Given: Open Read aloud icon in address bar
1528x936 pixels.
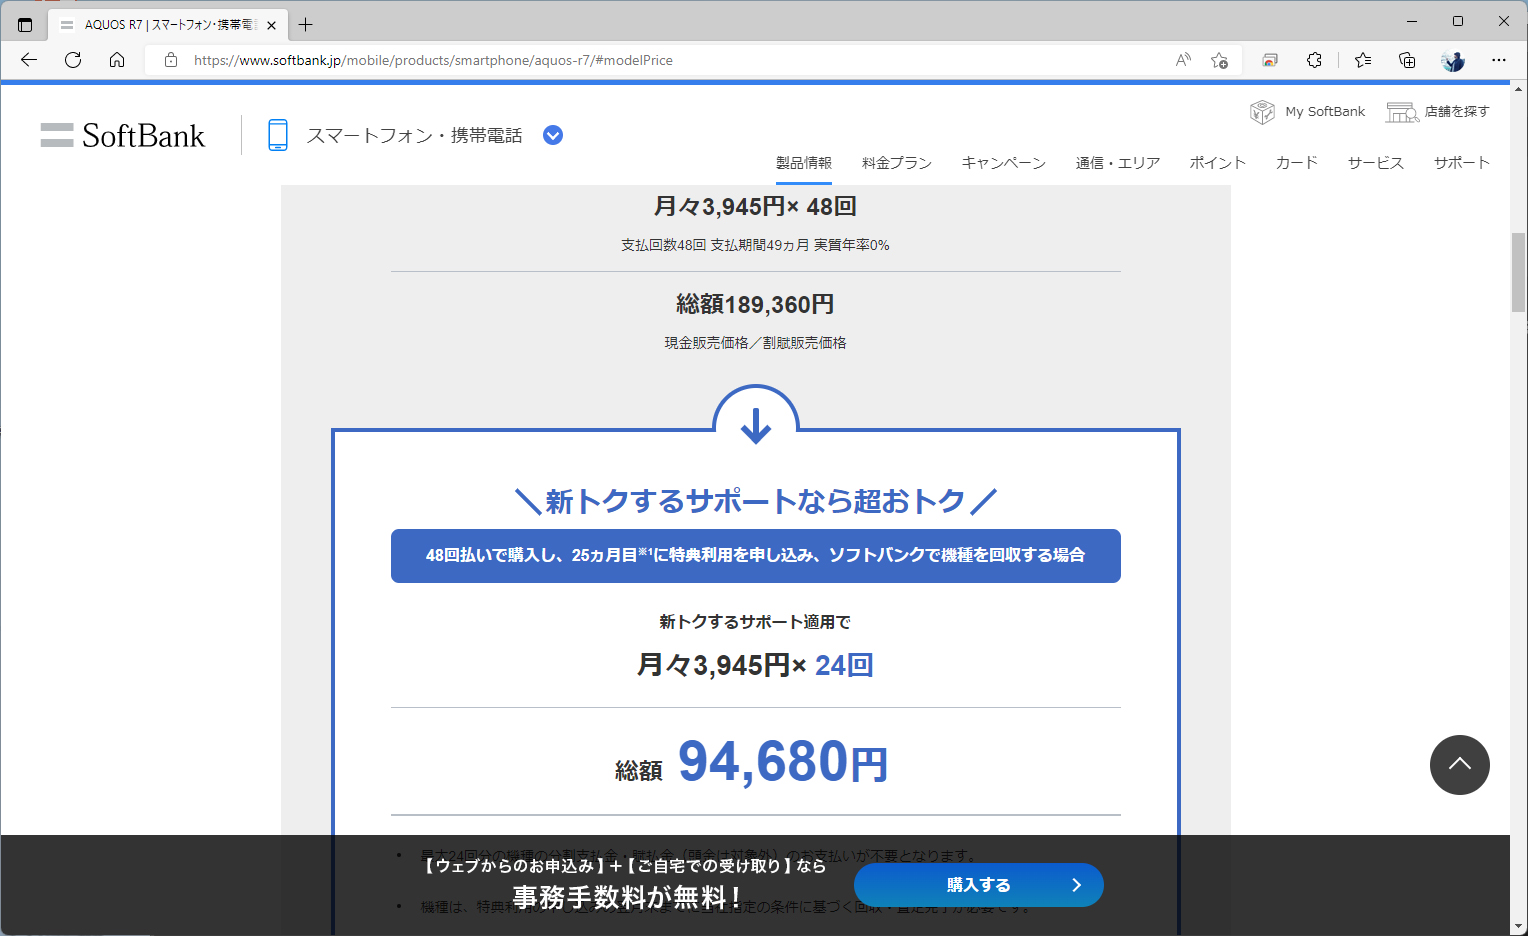Looking at the screenshot, I should point(1183,60).
